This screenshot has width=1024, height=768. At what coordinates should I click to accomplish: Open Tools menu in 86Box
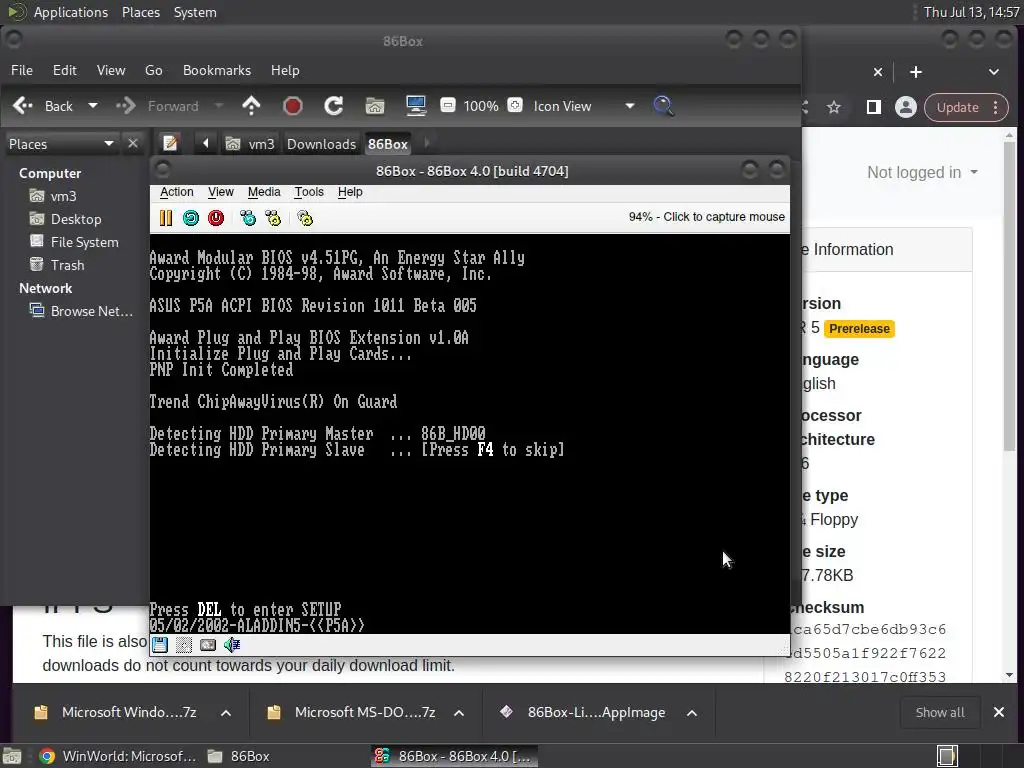(309, 192)
